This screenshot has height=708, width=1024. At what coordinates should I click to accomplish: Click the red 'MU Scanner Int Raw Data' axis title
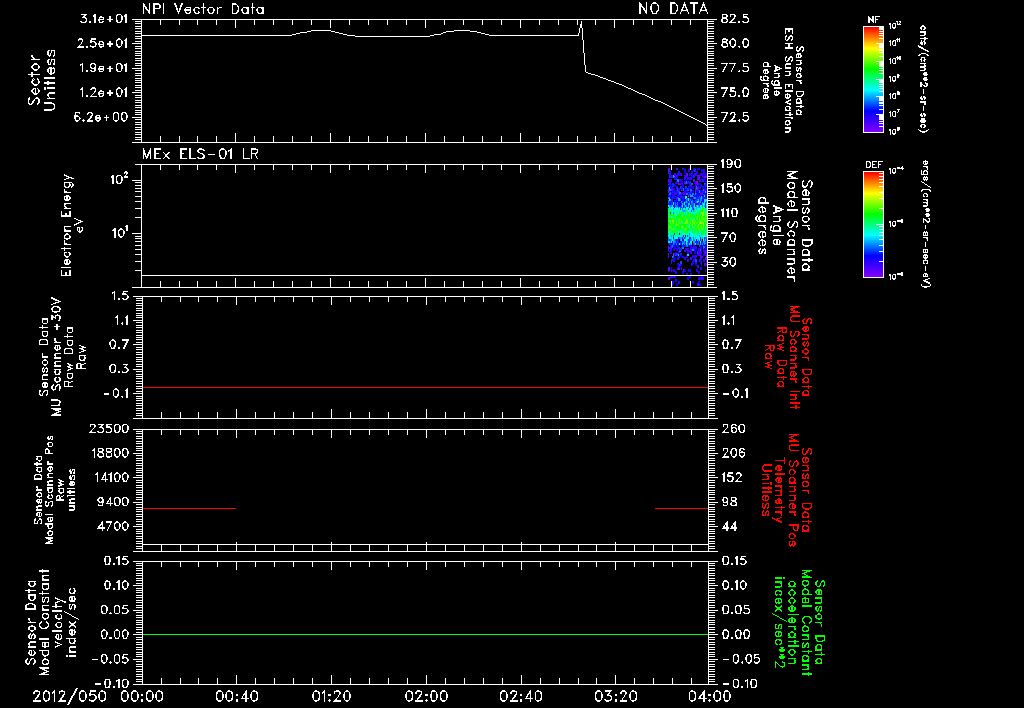[x=786, y=358]
